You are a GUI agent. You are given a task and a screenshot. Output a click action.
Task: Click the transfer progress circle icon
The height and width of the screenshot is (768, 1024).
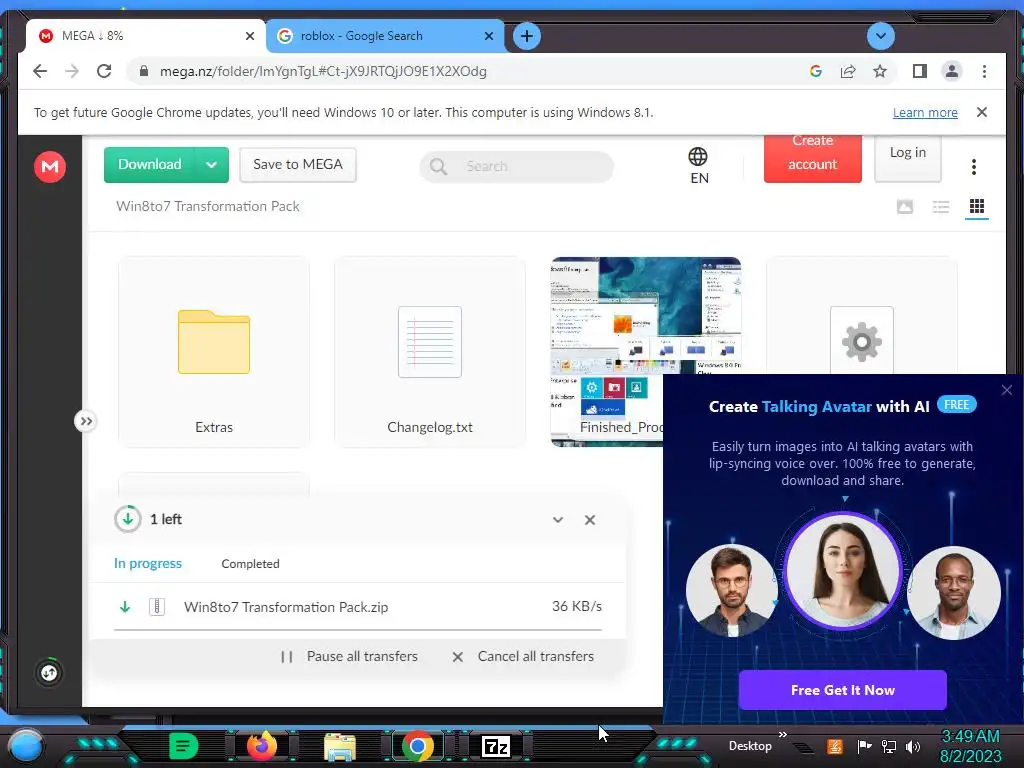click(x=128, y=519)
